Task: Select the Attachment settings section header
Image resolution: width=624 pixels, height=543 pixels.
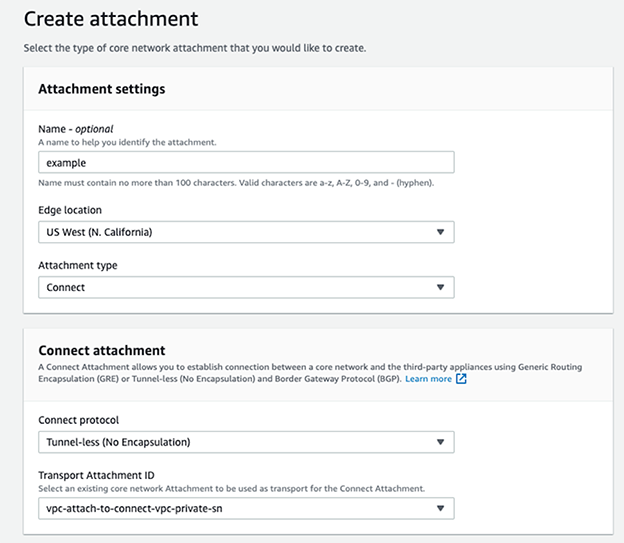Action: coord(101,89)
